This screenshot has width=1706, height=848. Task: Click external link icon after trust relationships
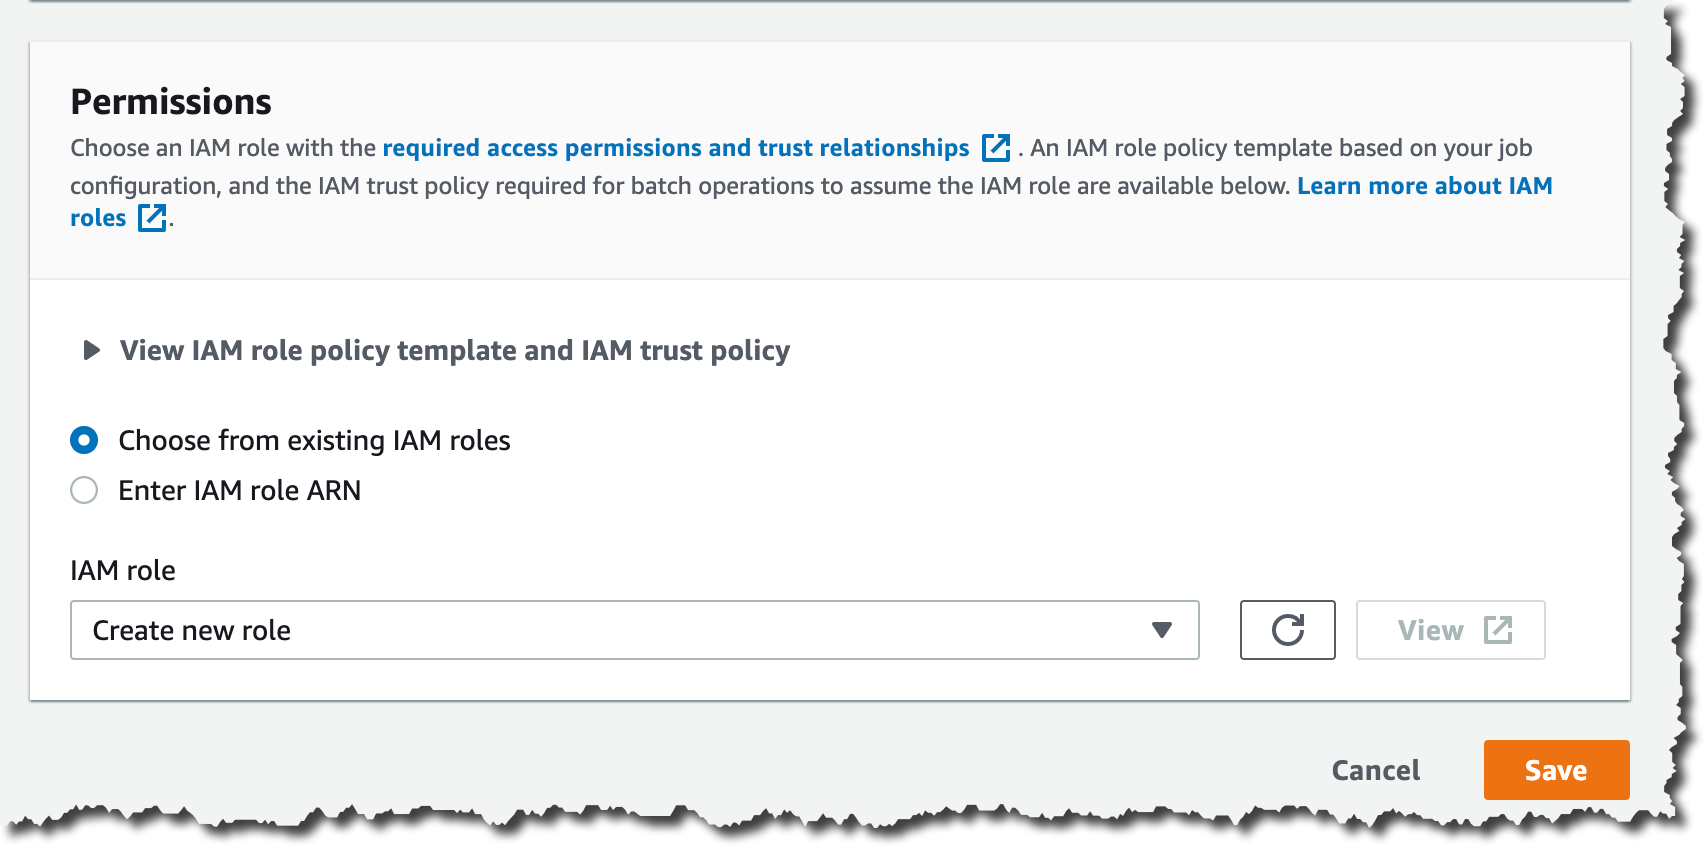[x=996, y=148]
